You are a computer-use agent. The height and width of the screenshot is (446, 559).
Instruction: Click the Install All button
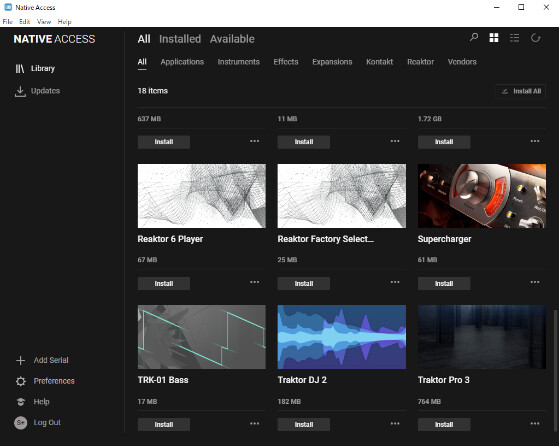tap(520, 91)
